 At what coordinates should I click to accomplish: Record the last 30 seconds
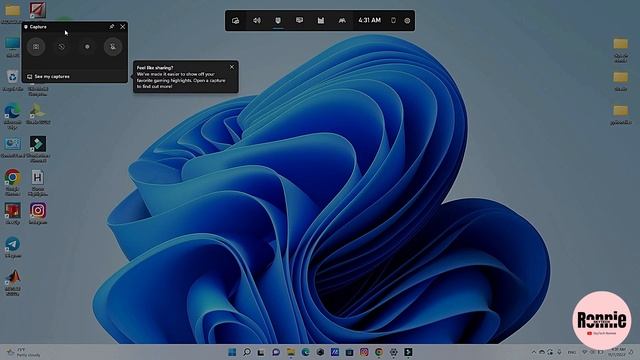[62, 47]
